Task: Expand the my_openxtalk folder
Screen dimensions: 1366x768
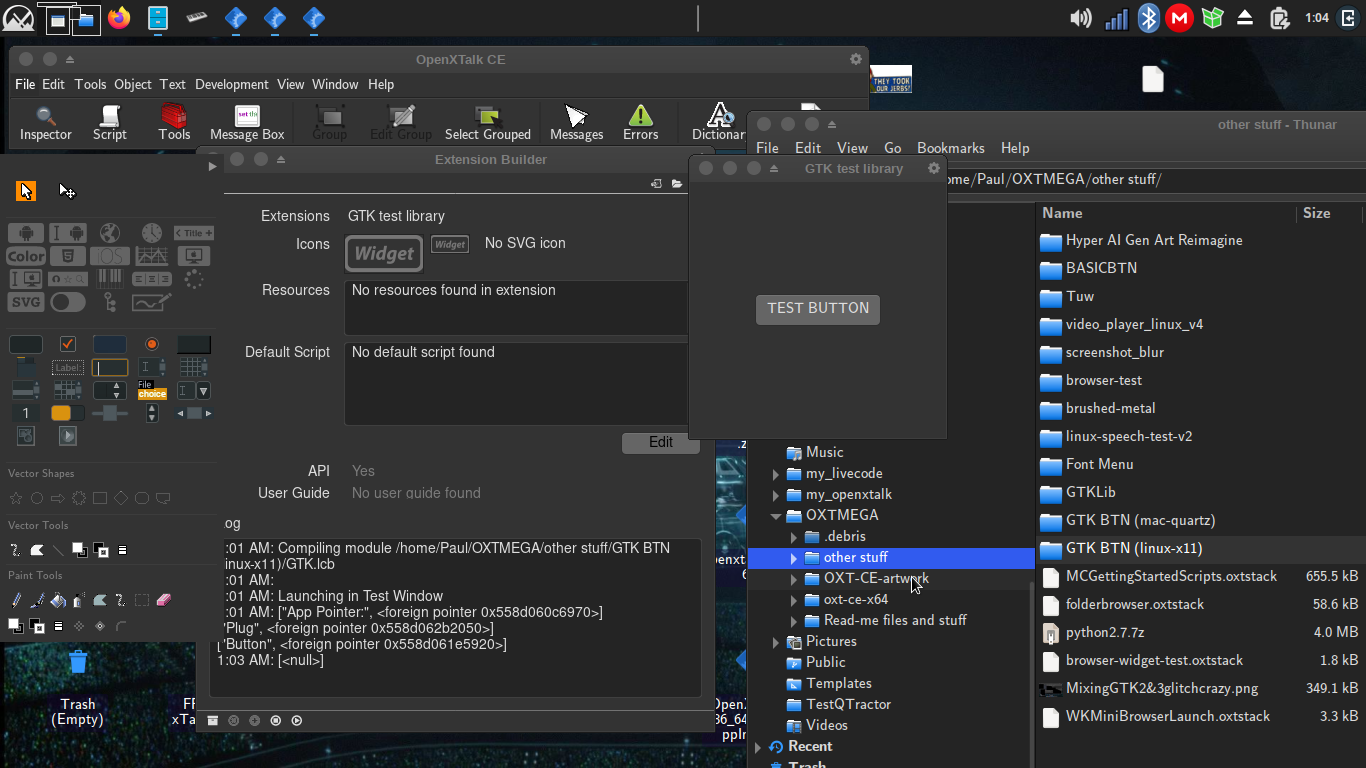Action: pos(775,495)
